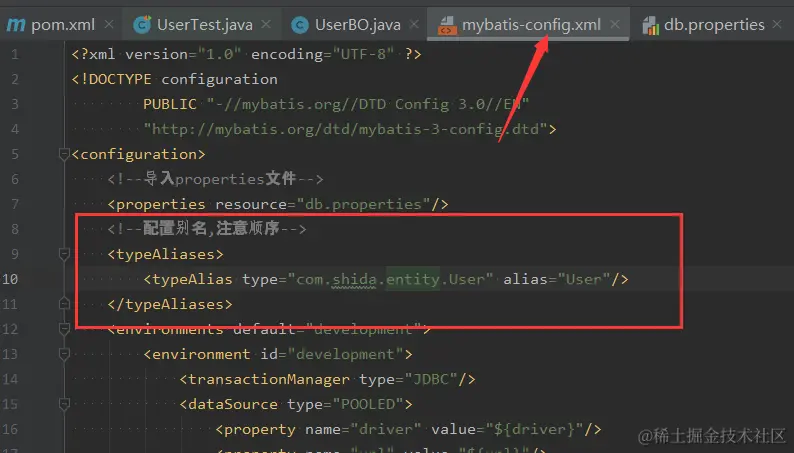Collapse the typeAliases opening tag fold marker

(64, 254)
